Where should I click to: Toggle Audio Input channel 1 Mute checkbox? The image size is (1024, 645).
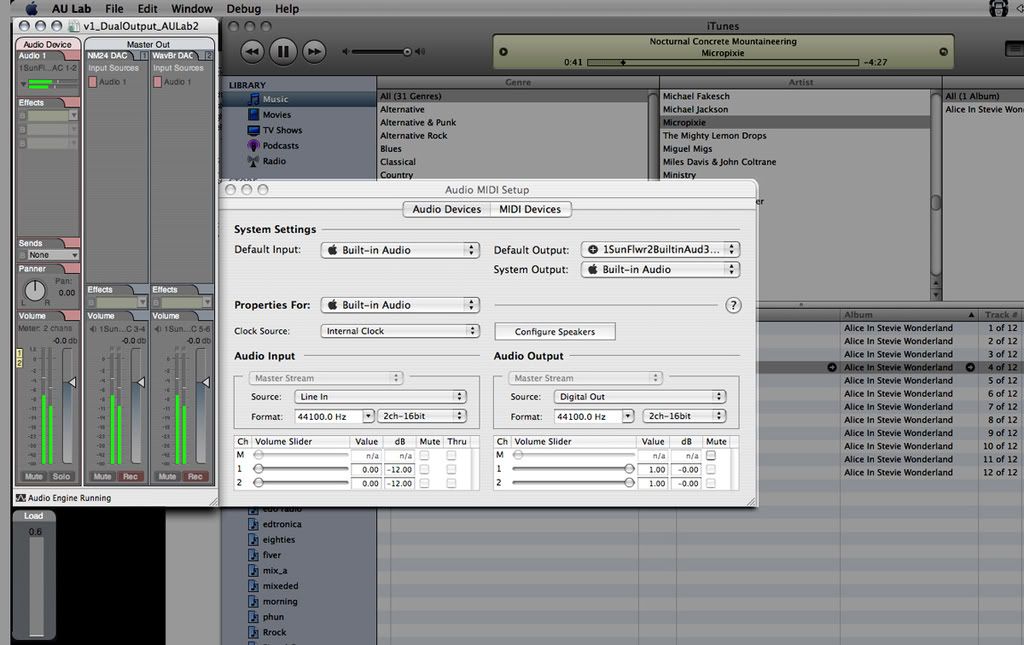tap(424, 469)
